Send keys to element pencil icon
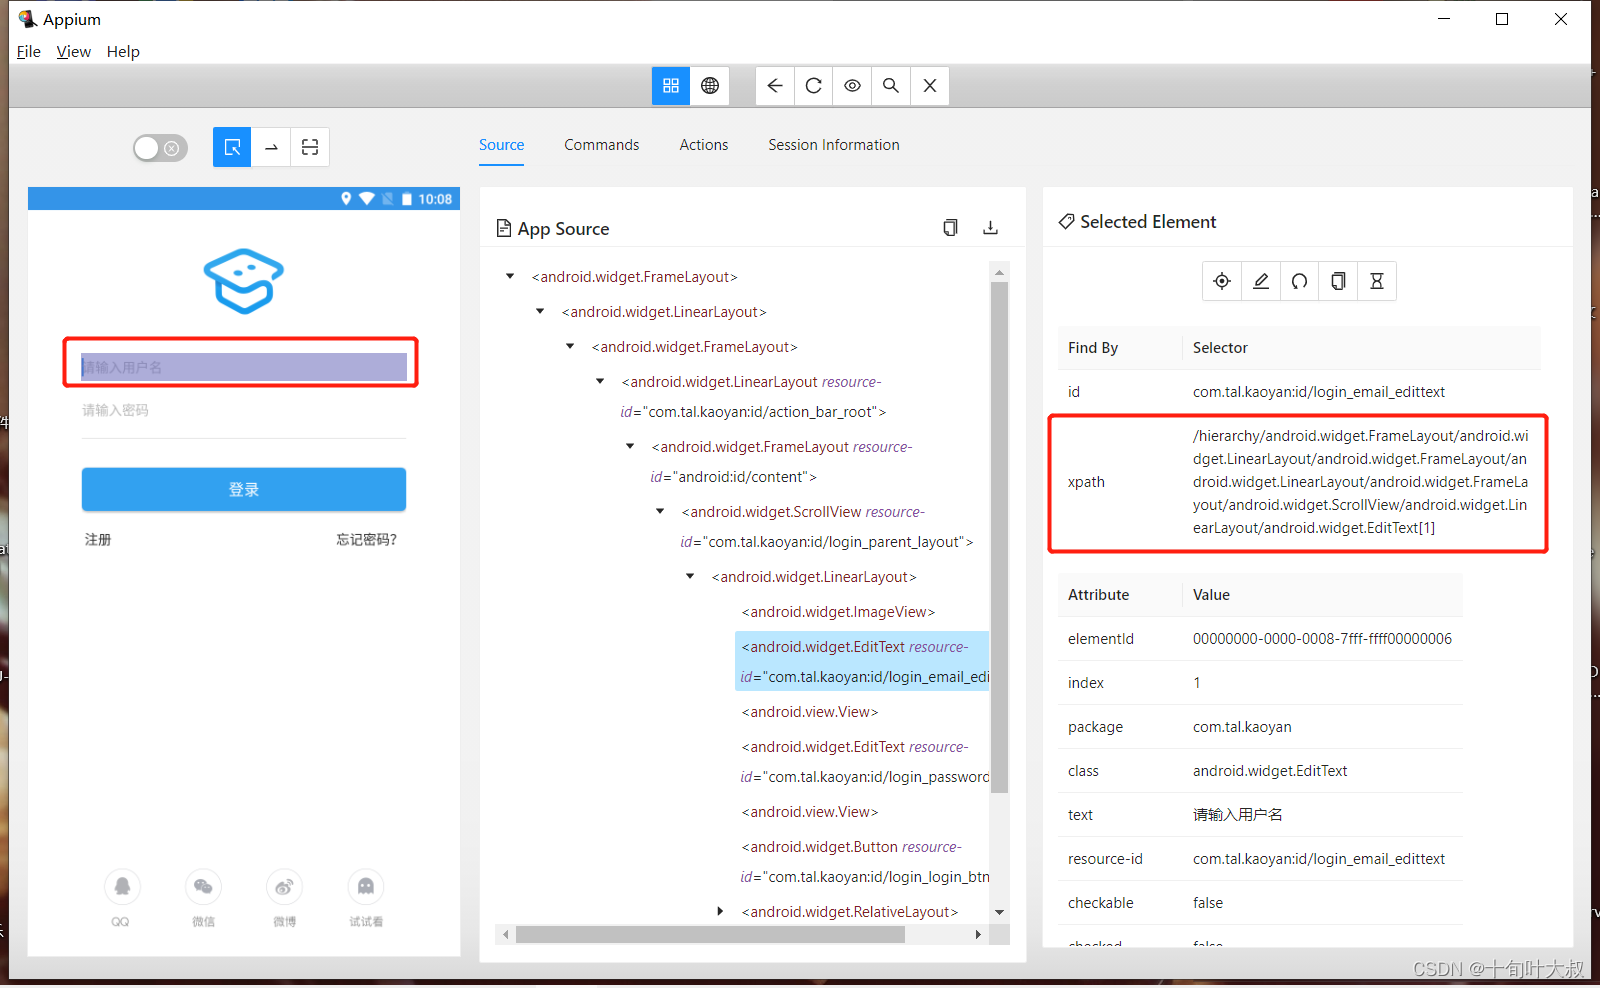 click(x=1261, y=281)
